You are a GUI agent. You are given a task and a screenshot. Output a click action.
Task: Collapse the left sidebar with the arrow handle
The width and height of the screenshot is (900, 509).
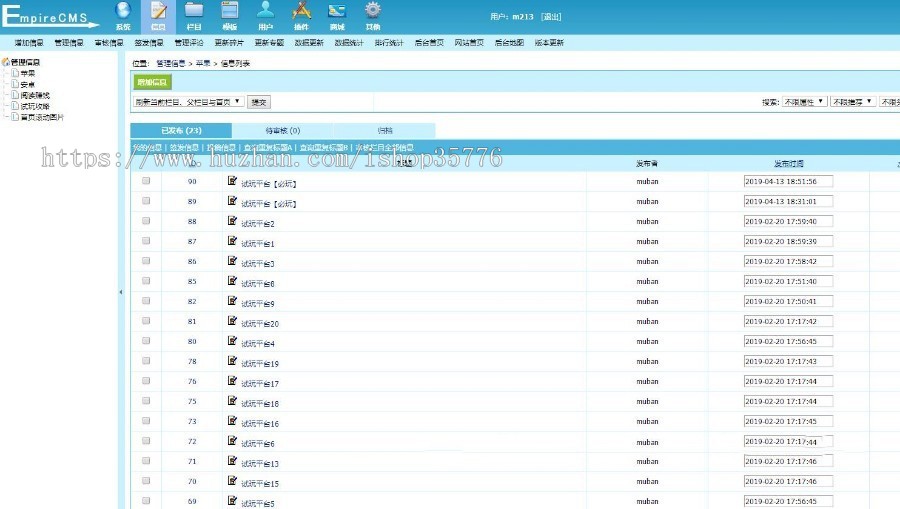(x=121, y=292)
